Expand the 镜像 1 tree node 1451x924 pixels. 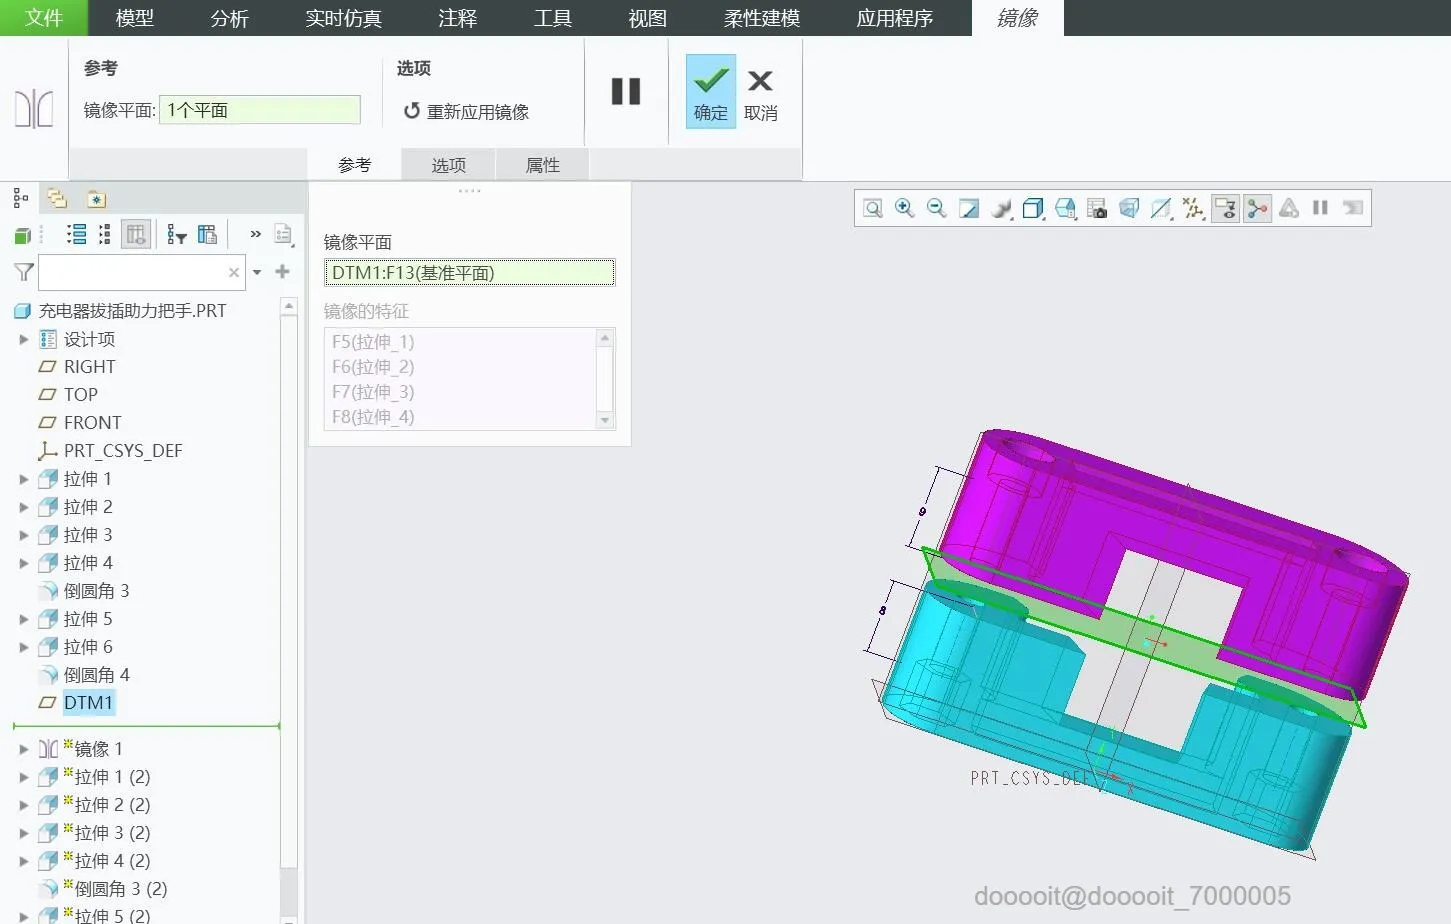click(24, 749)
